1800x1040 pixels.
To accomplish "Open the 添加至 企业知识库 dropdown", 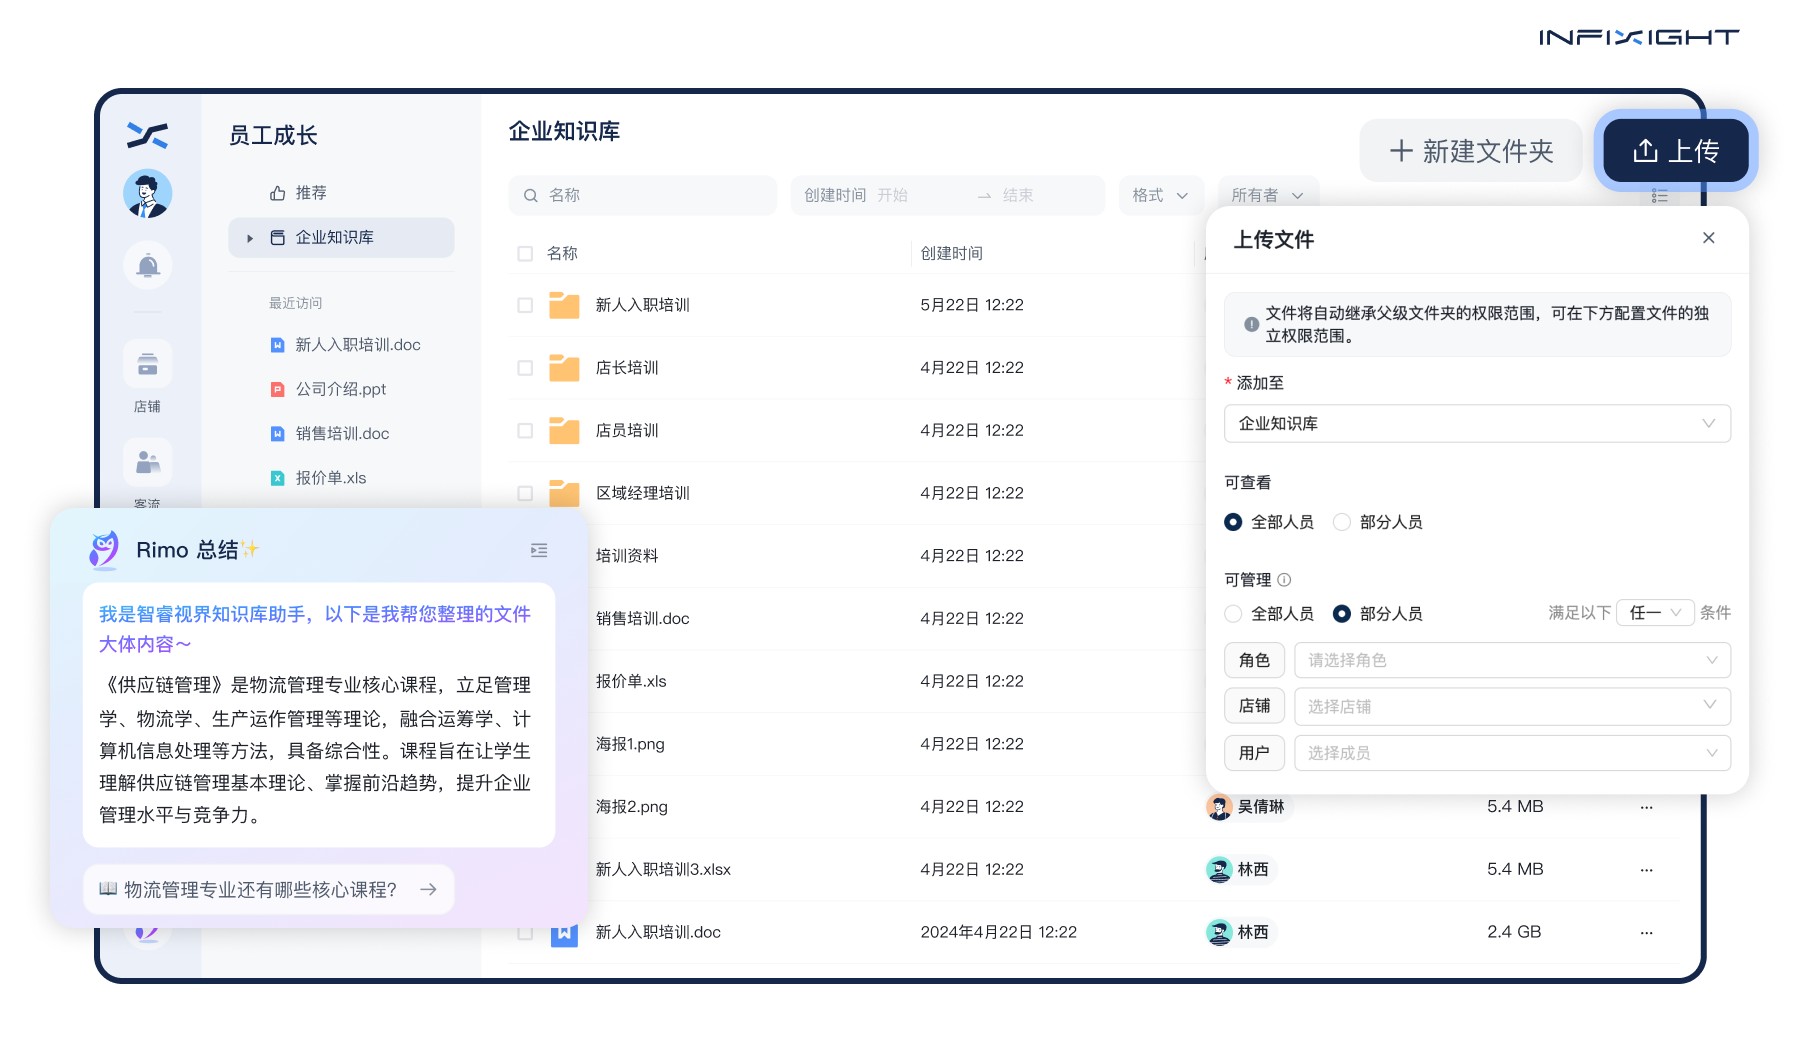I will click(1477, 424).
